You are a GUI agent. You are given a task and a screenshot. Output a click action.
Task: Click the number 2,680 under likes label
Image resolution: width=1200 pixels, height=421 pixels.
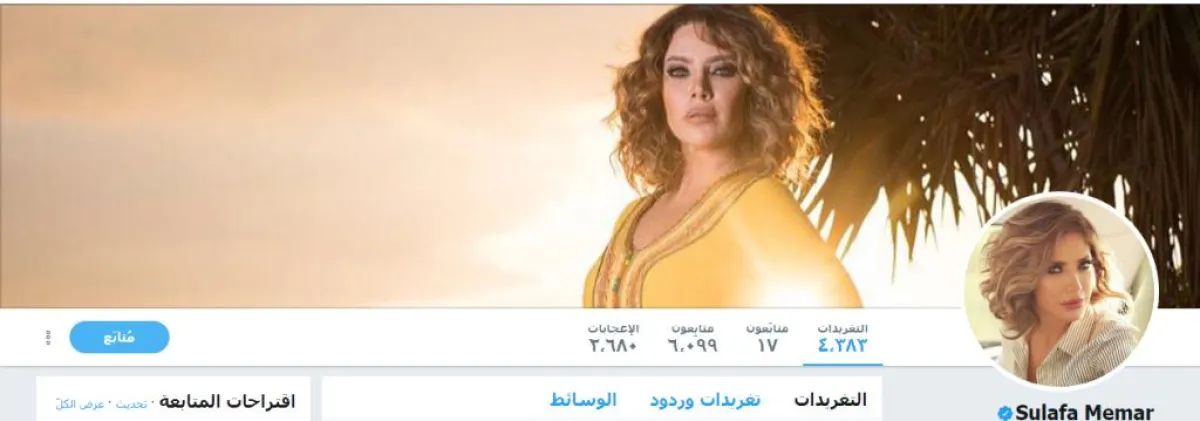click(x=613, y=346)
